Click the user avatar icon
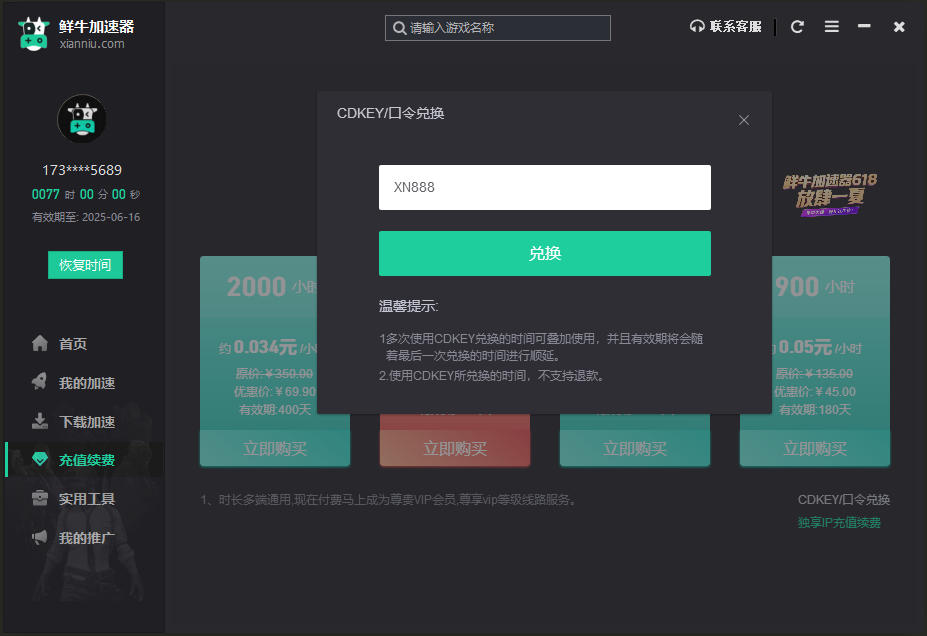 tap(82, 119)
